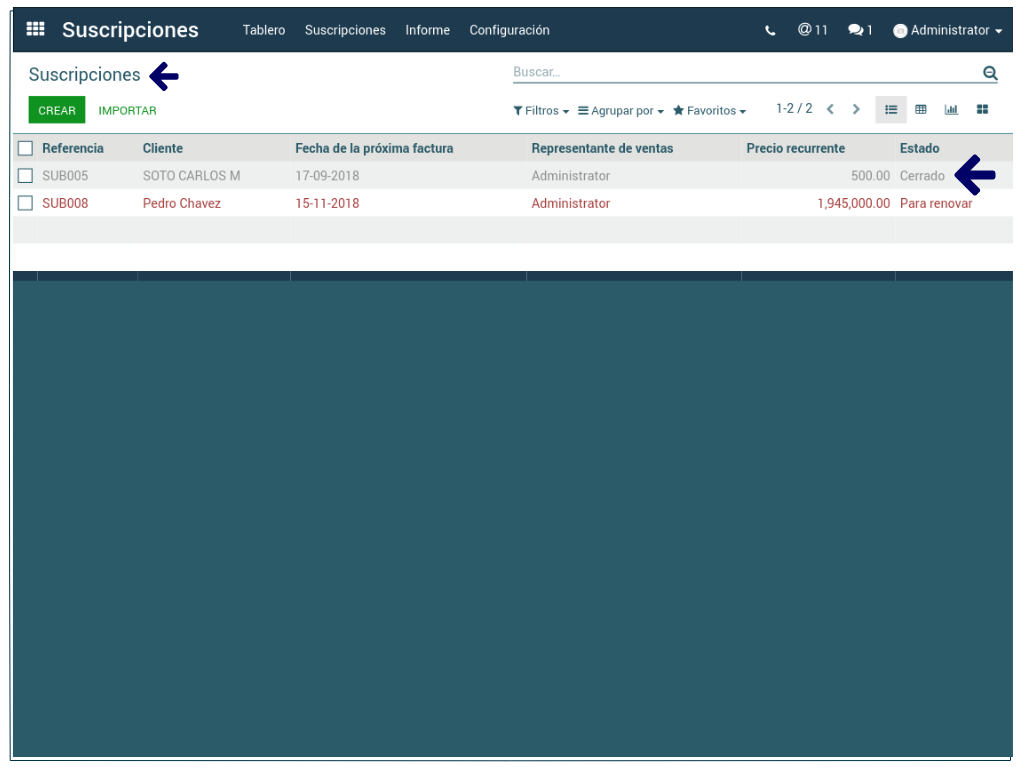This screenshot has height=767, width=1023.
Task: Click the search magnifier icon
Action: tap(990, 73)
